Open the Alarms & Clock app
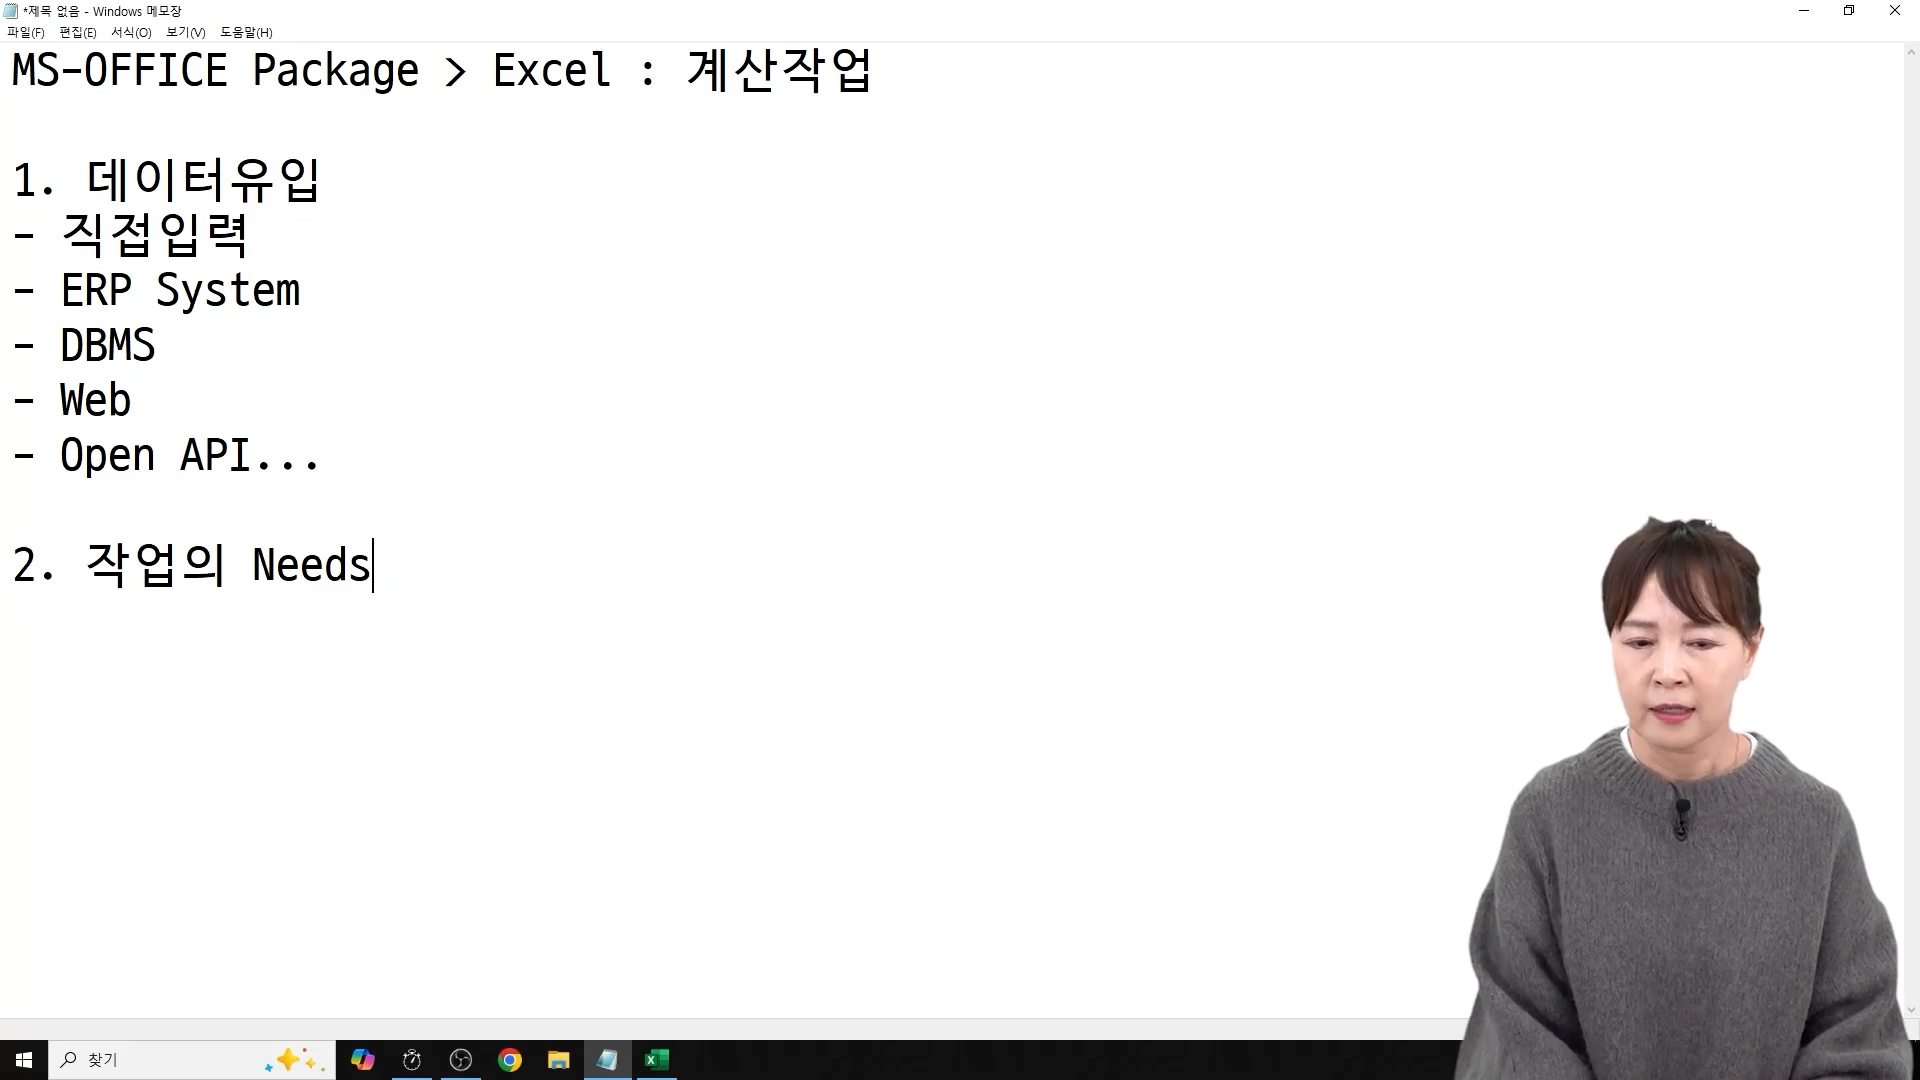1920x1080 pixels. [411, 1059]
